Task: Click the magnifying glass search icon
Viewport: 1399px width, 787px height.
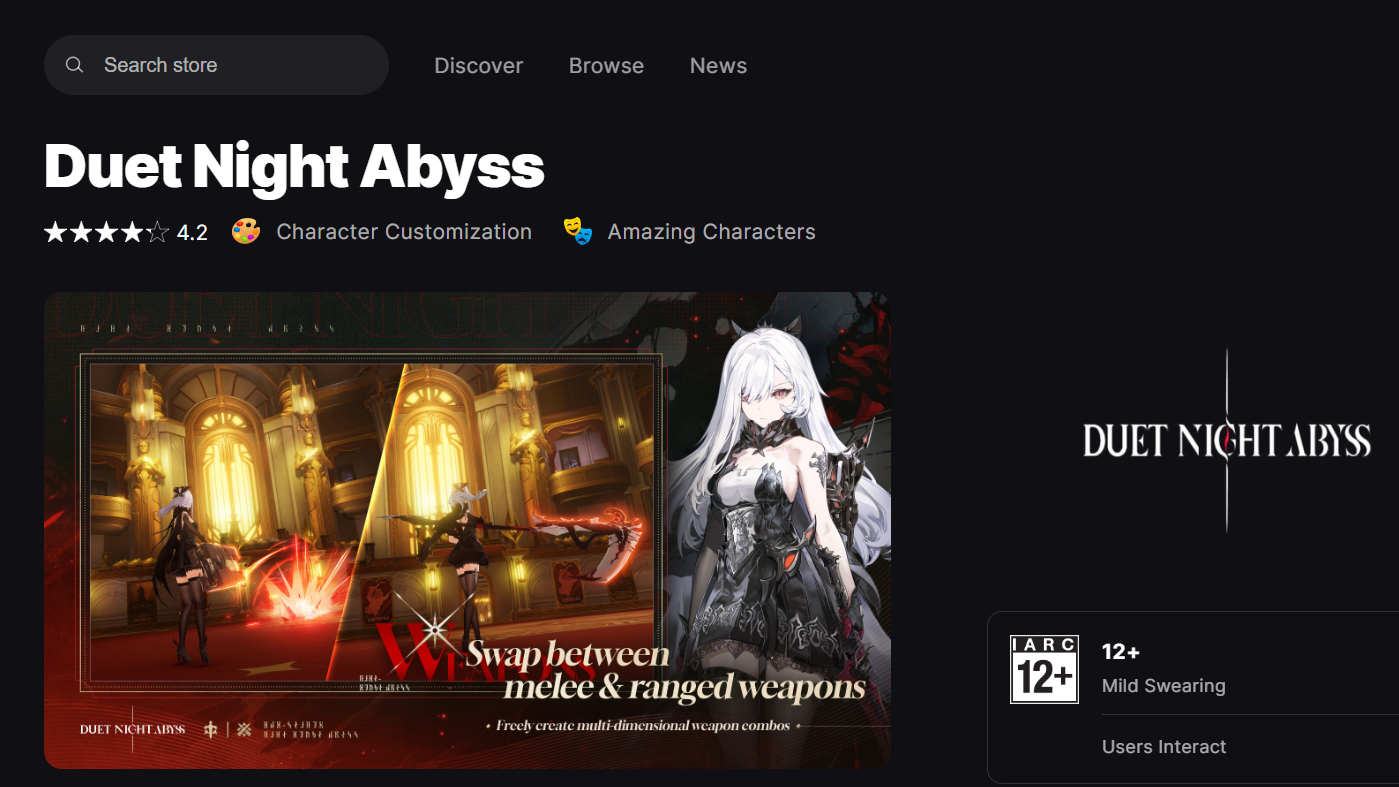Action: pos(74,65)
